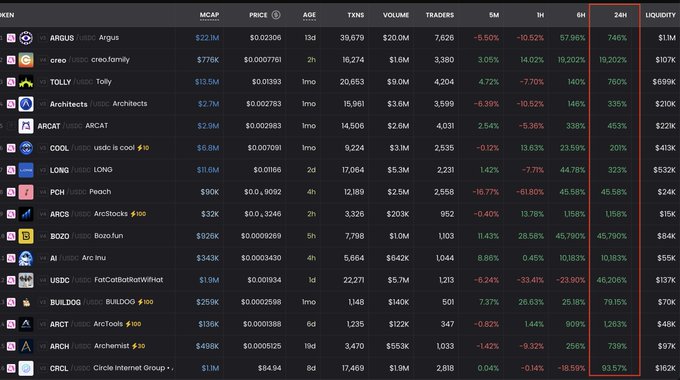Click ARGUS market cap $22.1M
This screenshot has width=680, height=380.
207,38
